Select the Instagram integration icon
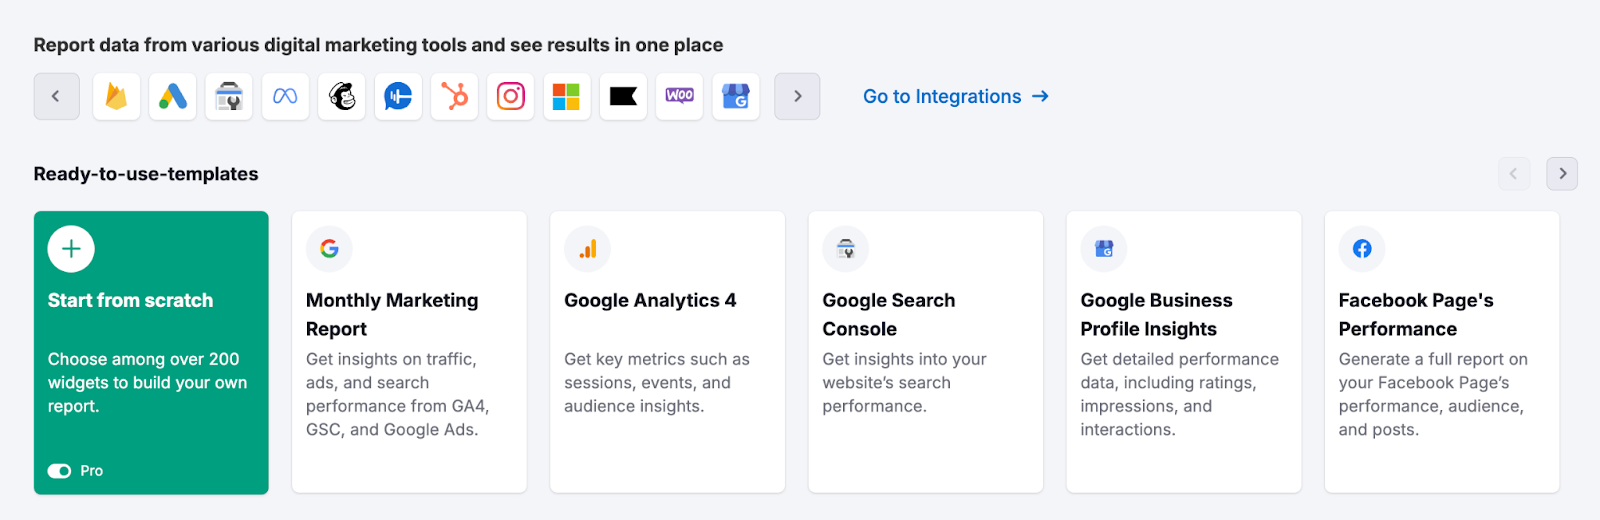 point(511,97)
